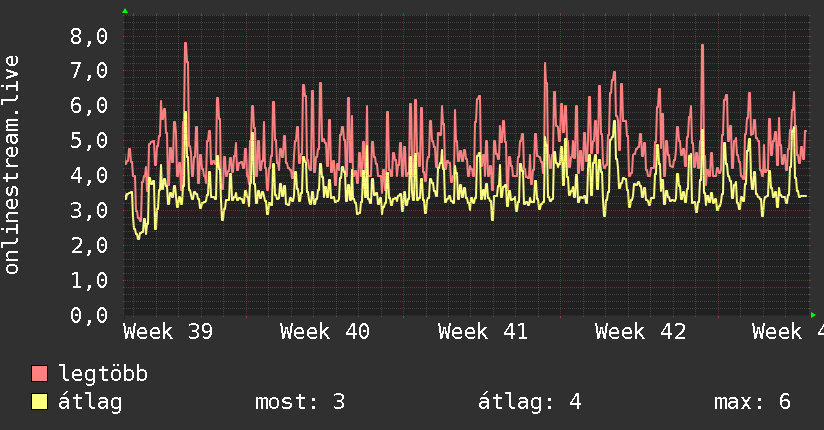Click the green arrow ending the x-axis
Image resolution: width=824 pixels, height=430 pixels.
(x=813, y=315)
